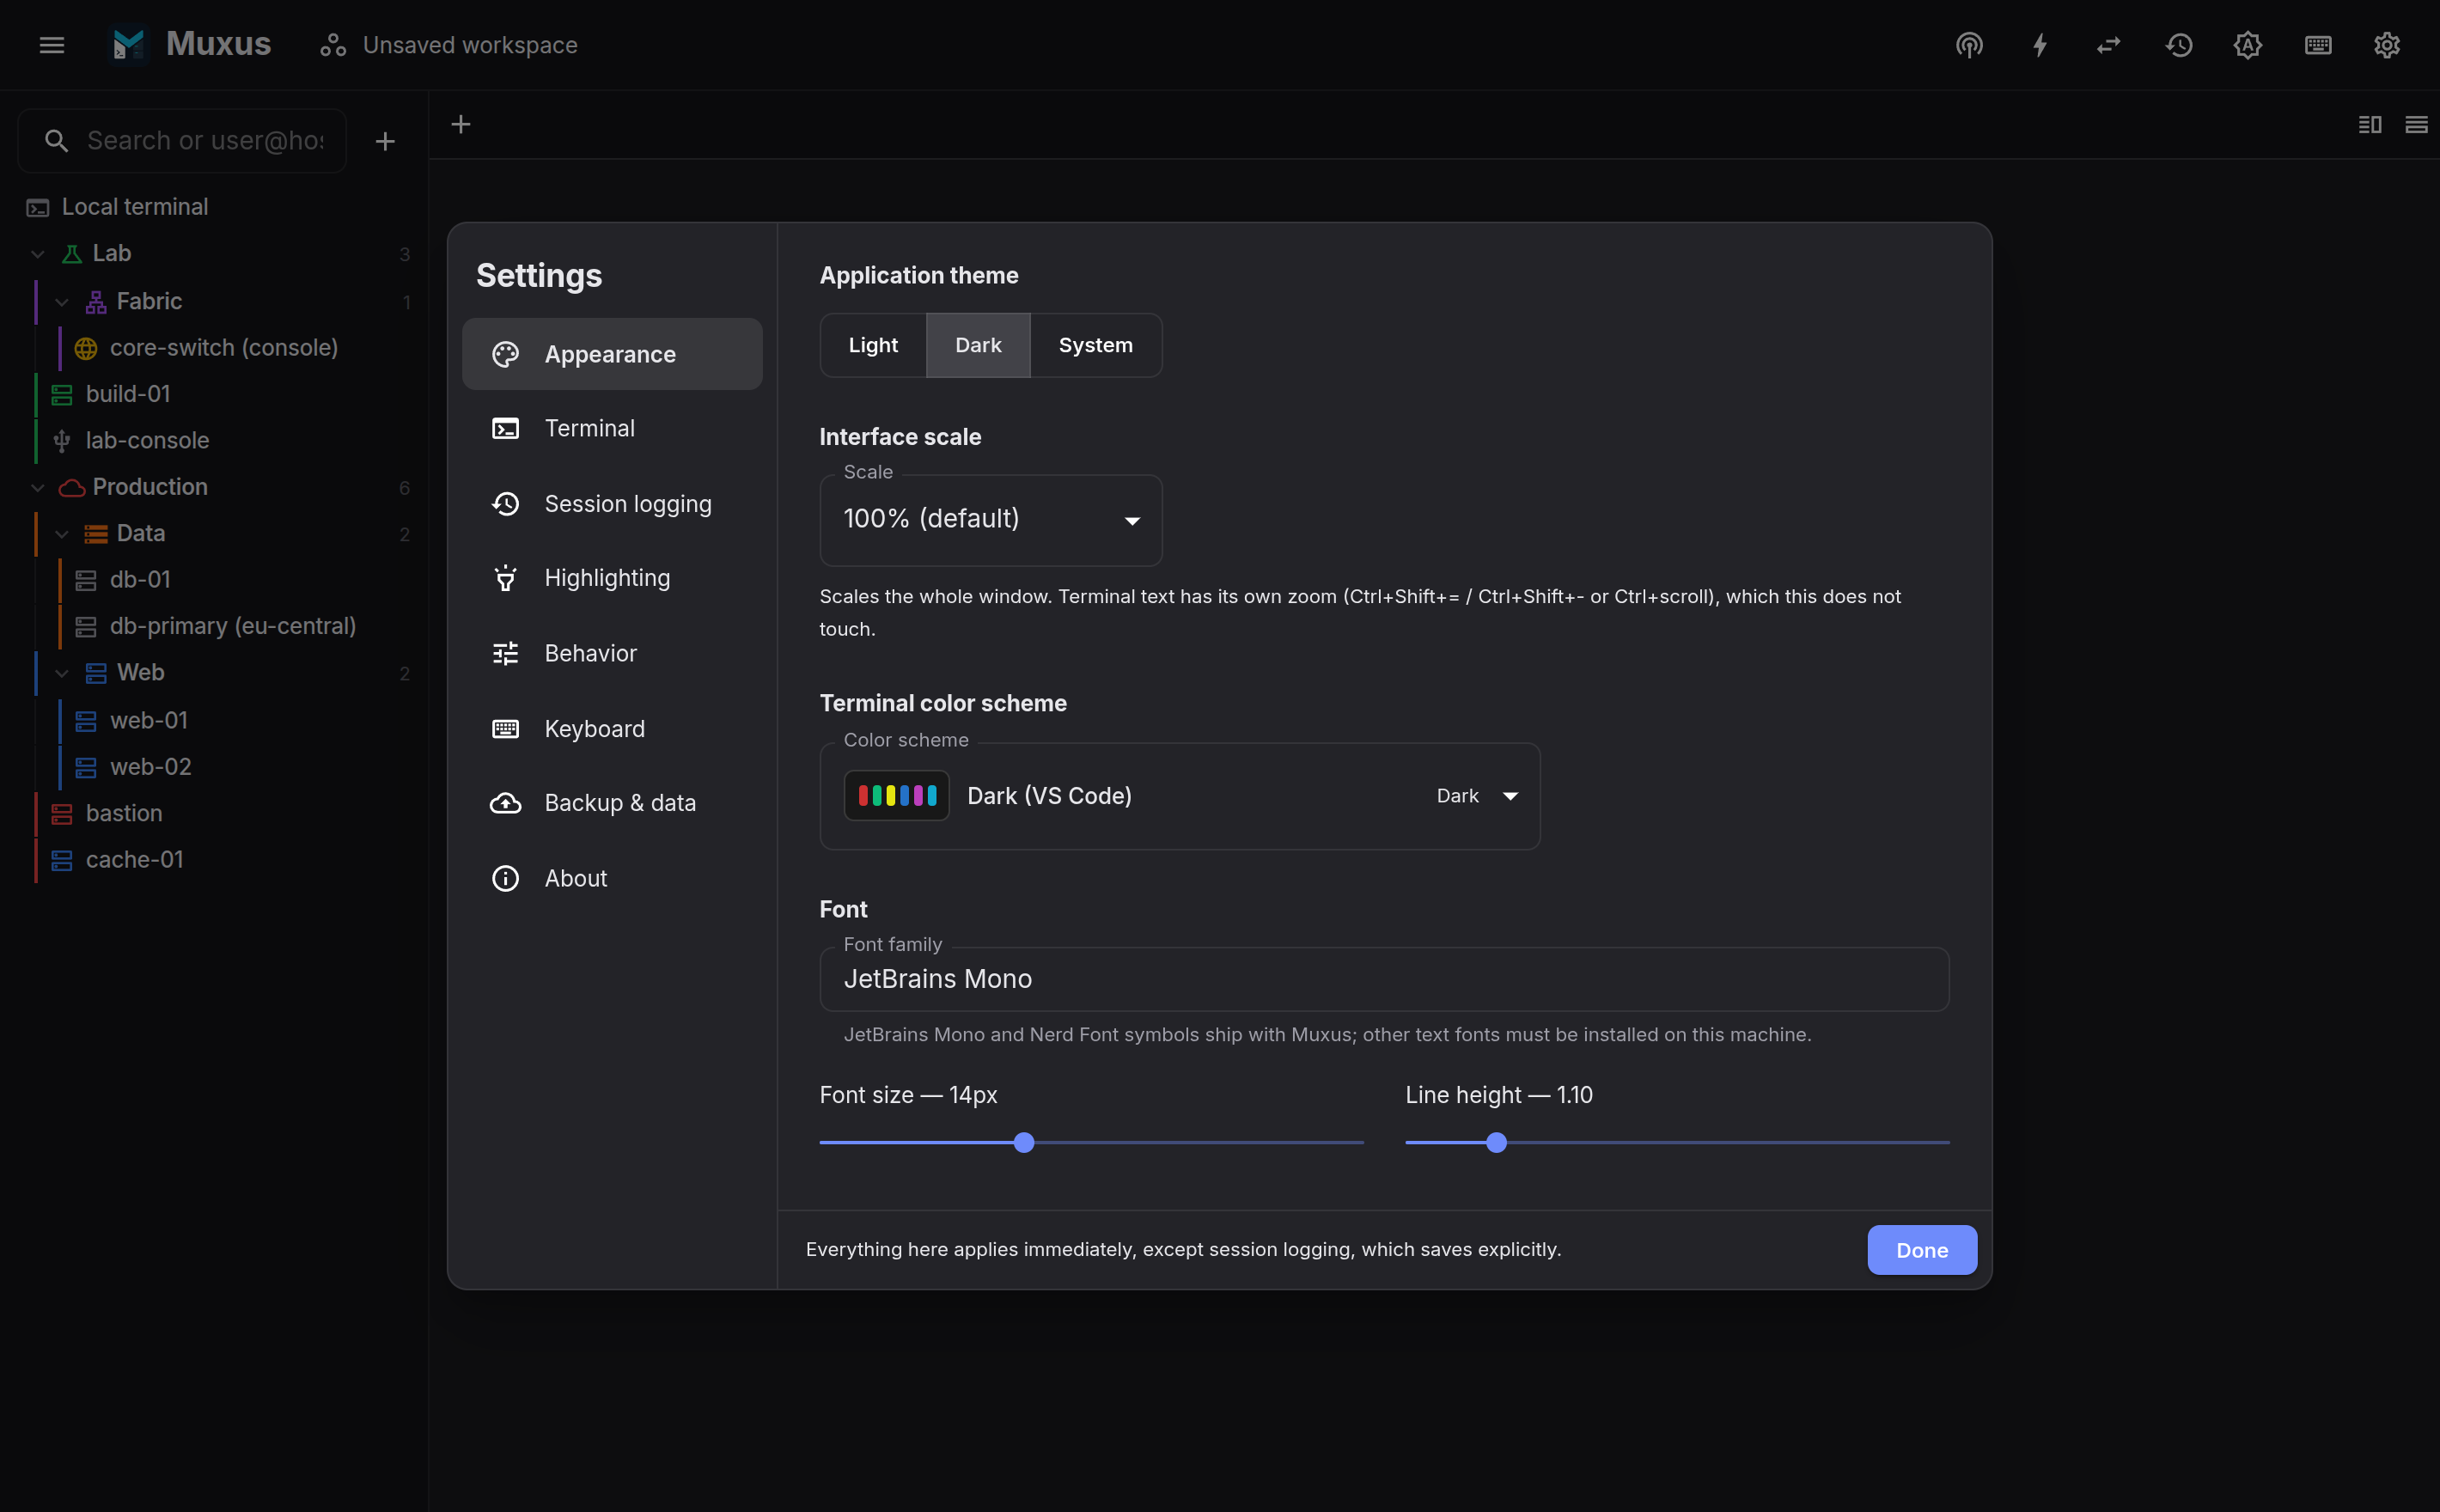The height and width of the screenshot is (1512, 2440).
Task: Click the Font family field
Action: (1384, 979)
